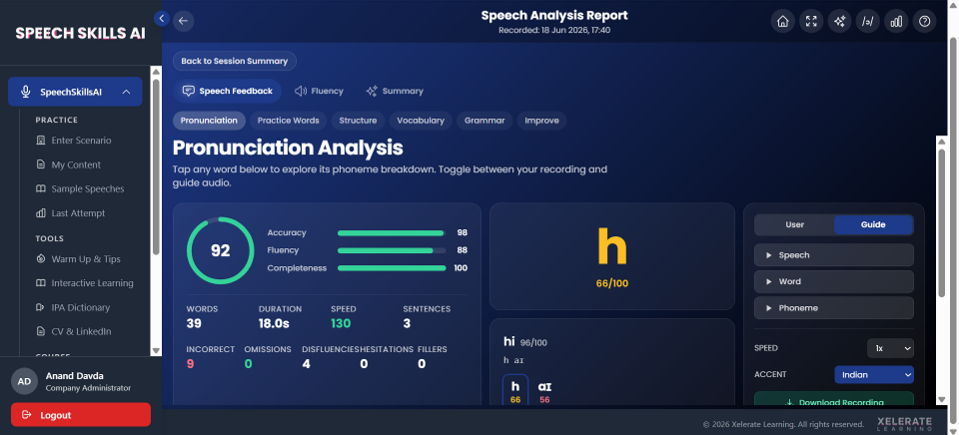Viewport: 959px width, 435px height.
Task: Select the Structure sub-tab
Action: pos(358,121)
